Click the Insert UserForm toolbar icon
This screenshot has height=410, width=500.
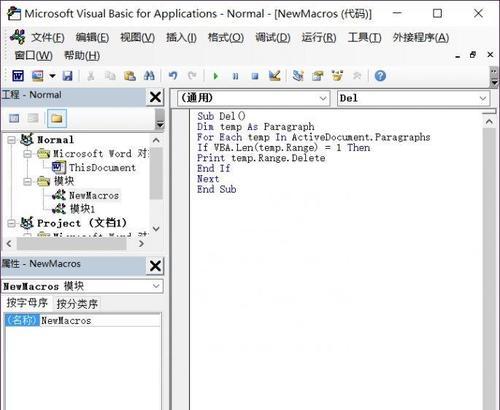[x=38, y=76]
